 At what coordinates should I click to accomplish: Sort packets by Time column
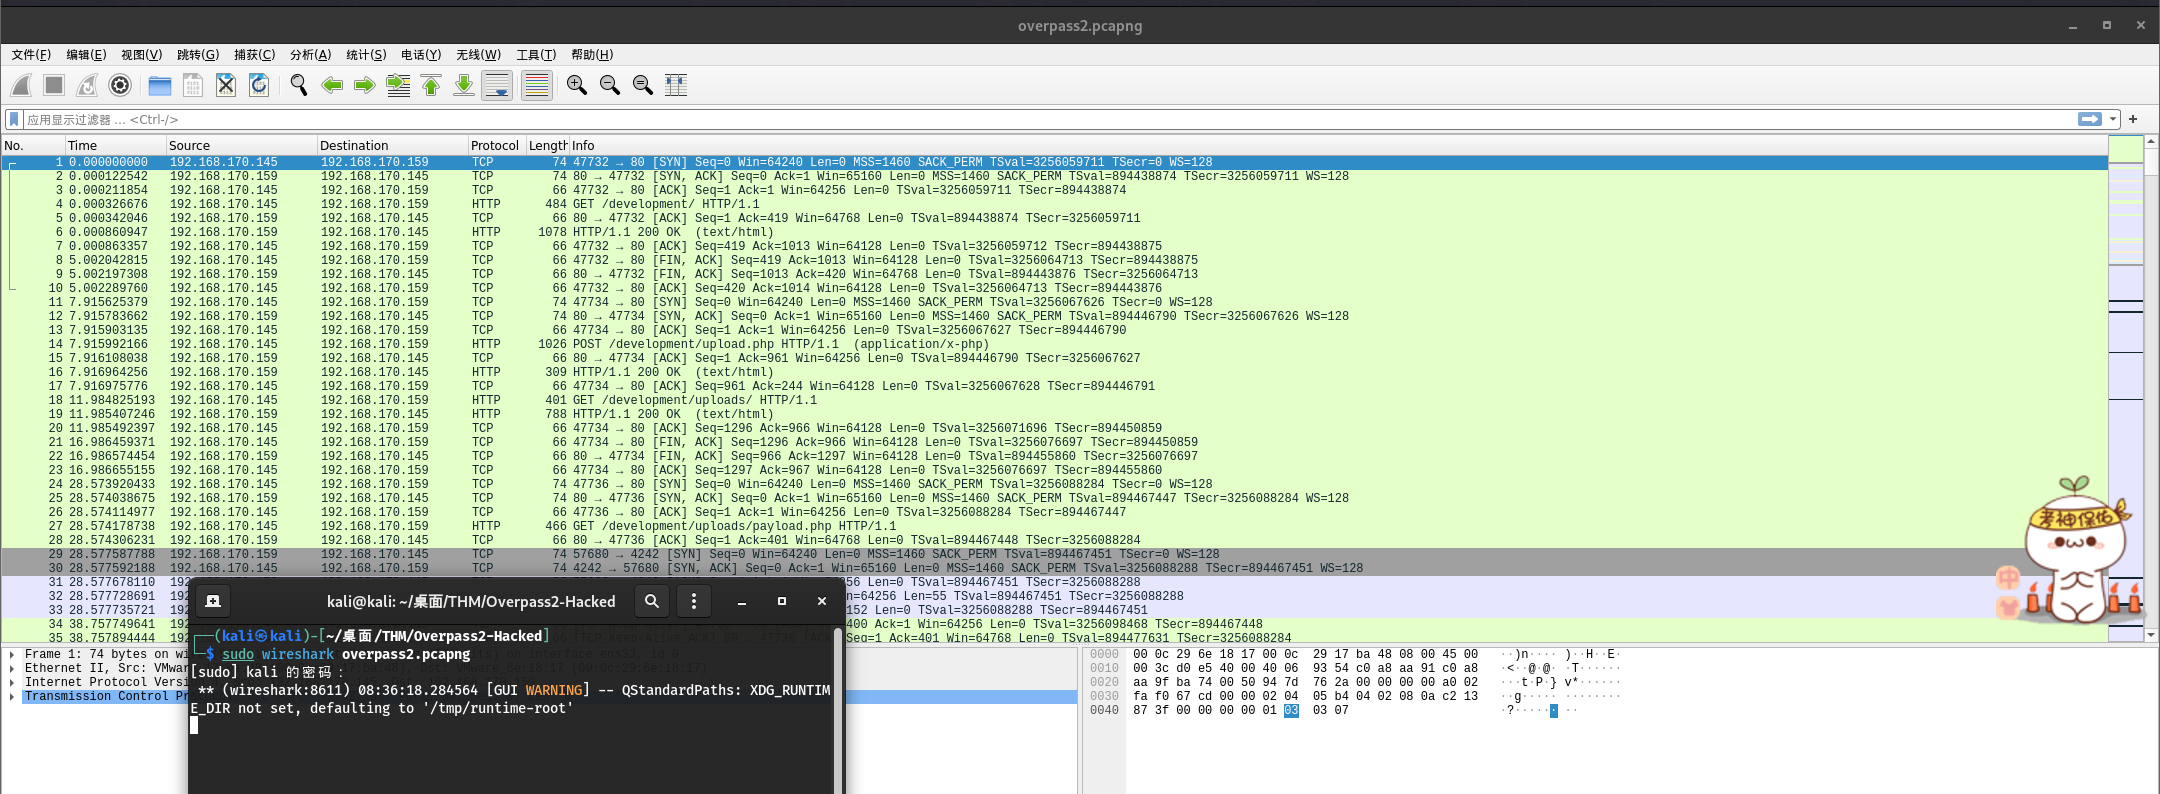tap(115, 146)
